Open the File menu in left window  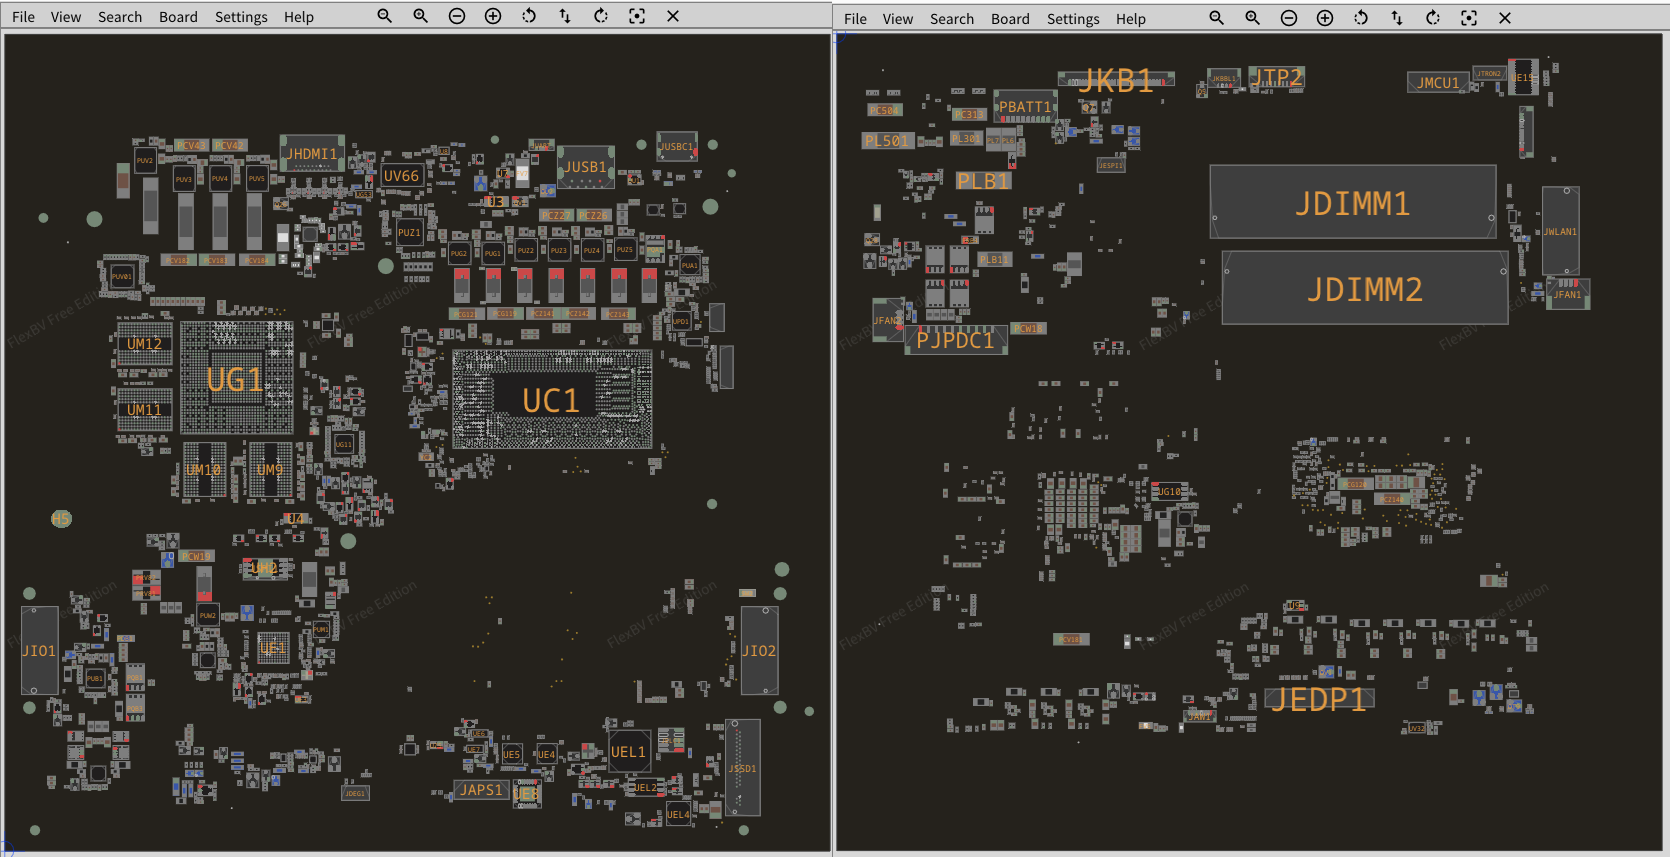pyautogui.click(x=23, y=17)
